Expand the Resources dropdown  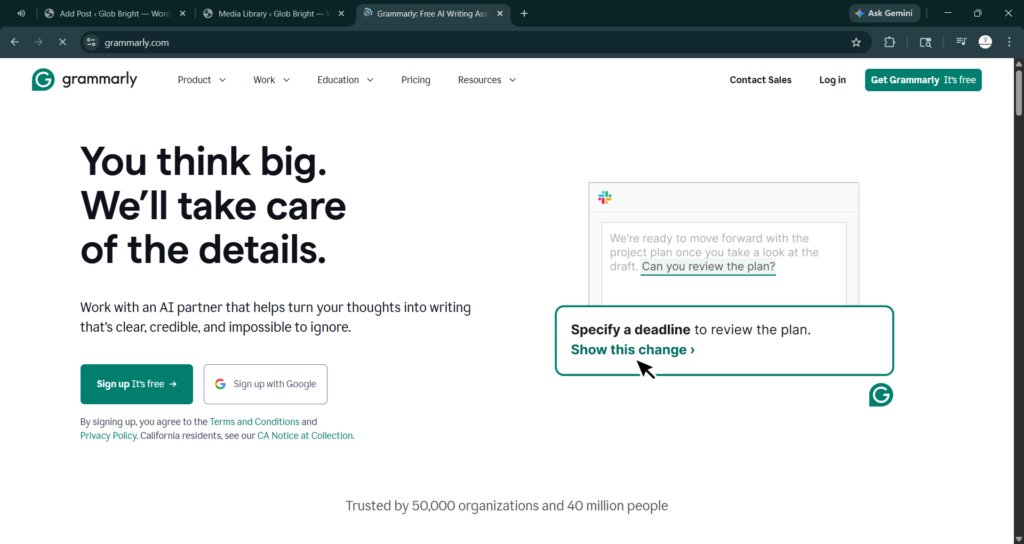[x=486, y=80]
